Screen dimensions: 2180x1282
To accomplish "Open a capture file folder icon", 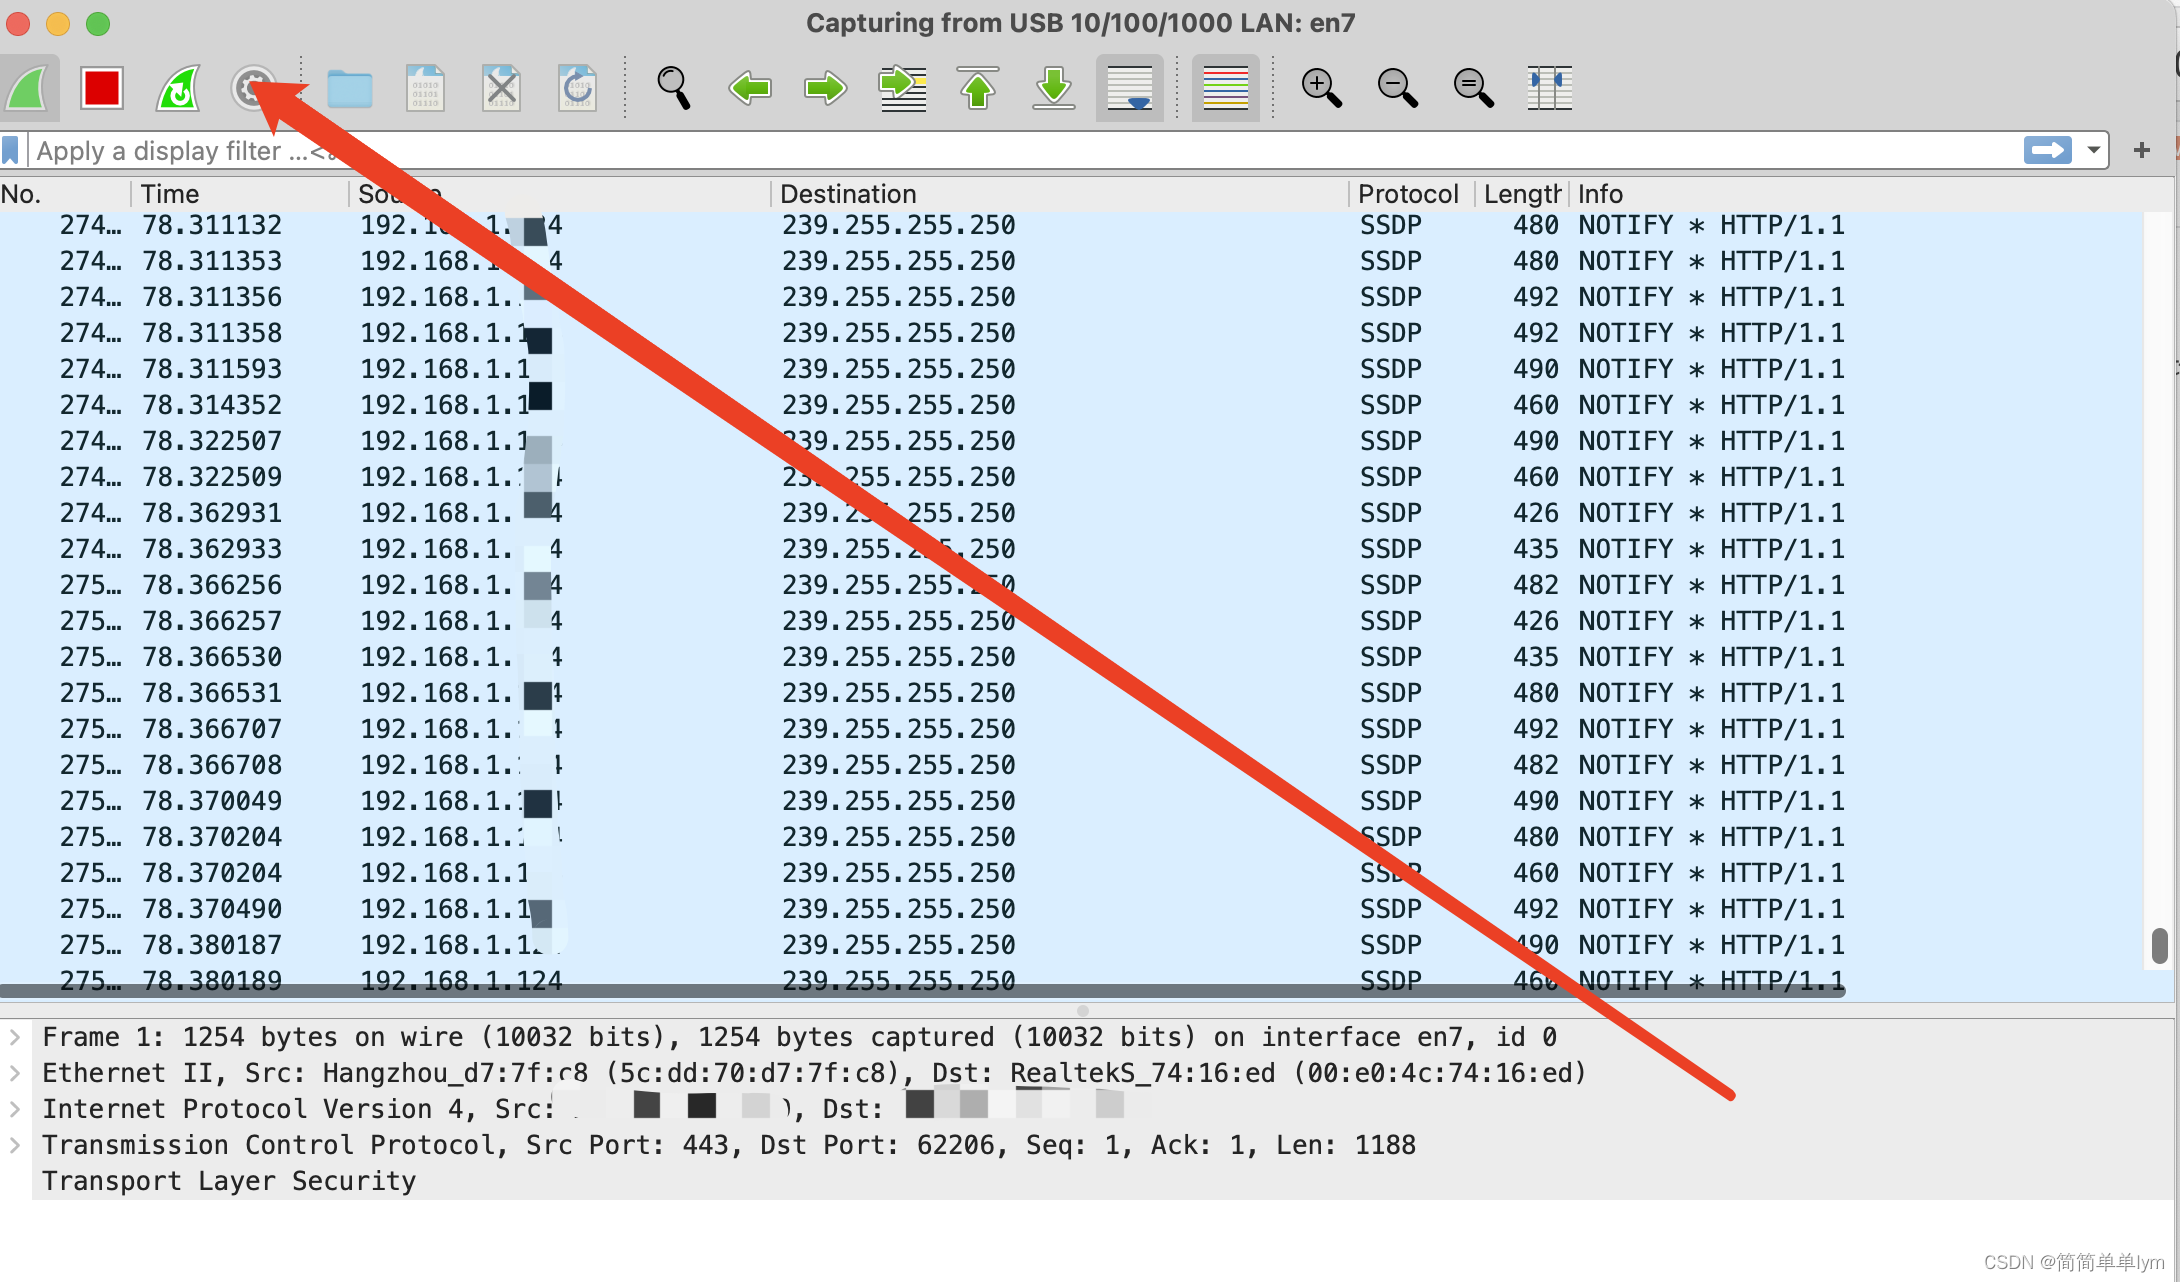I will [x=350, y=89].
